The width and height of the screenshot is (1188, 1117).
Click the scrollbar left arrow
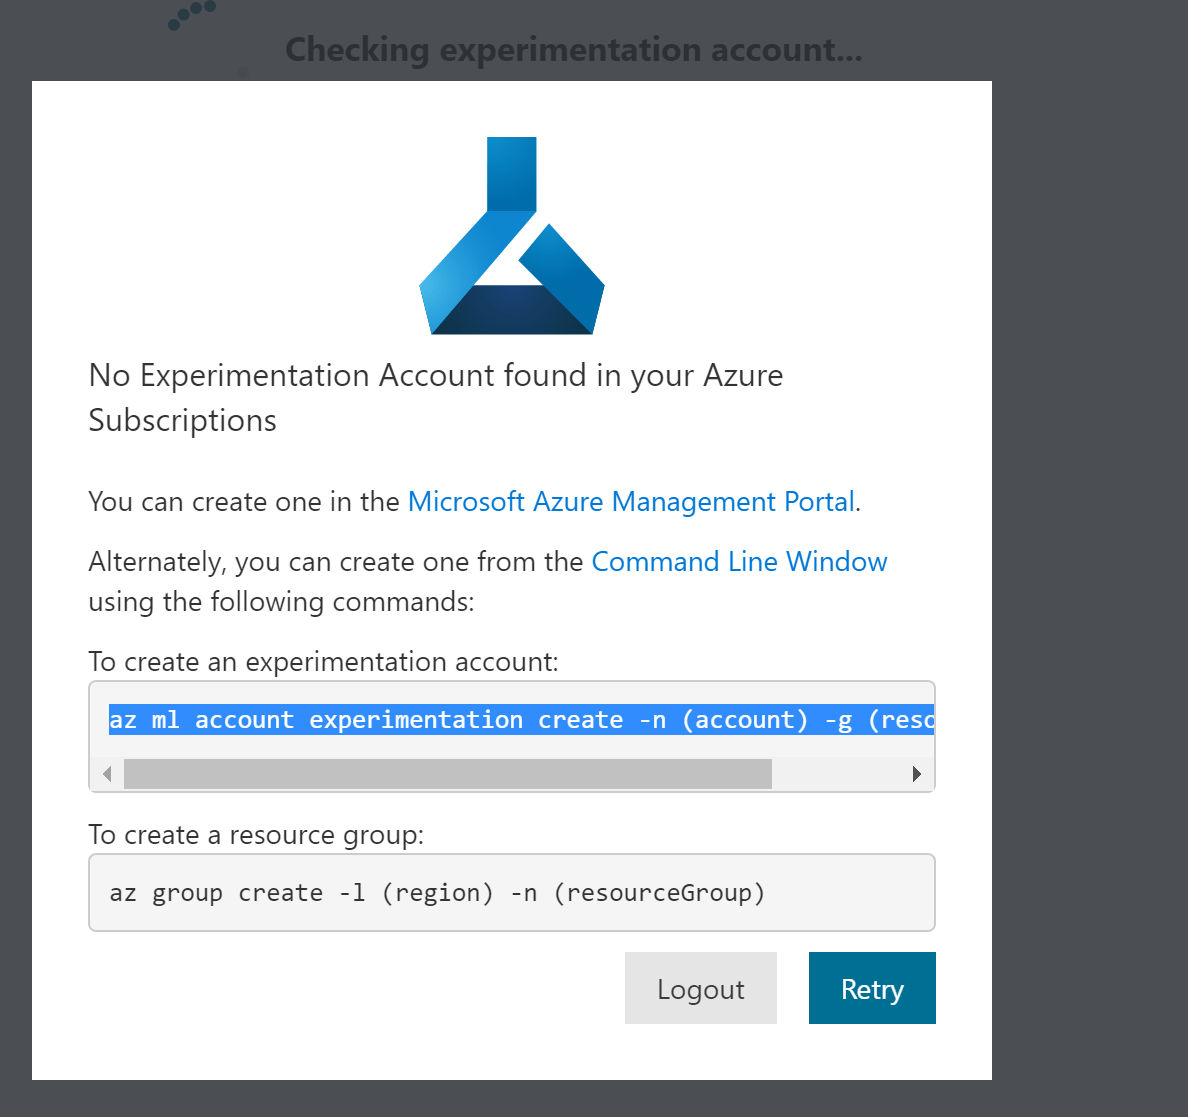click(106, 773)
